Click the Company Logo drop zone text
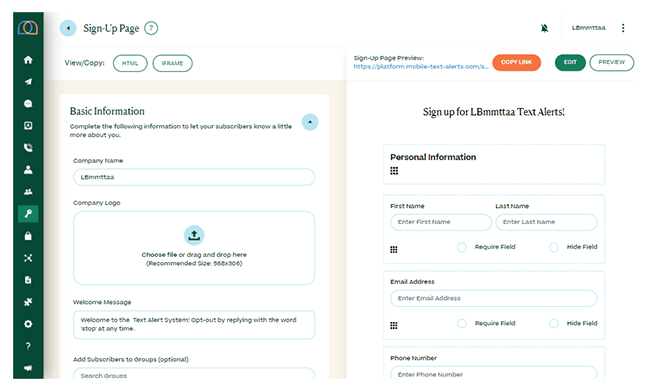Image resolution: width=649 pixels, height=391 pixels. click(194, 259)
